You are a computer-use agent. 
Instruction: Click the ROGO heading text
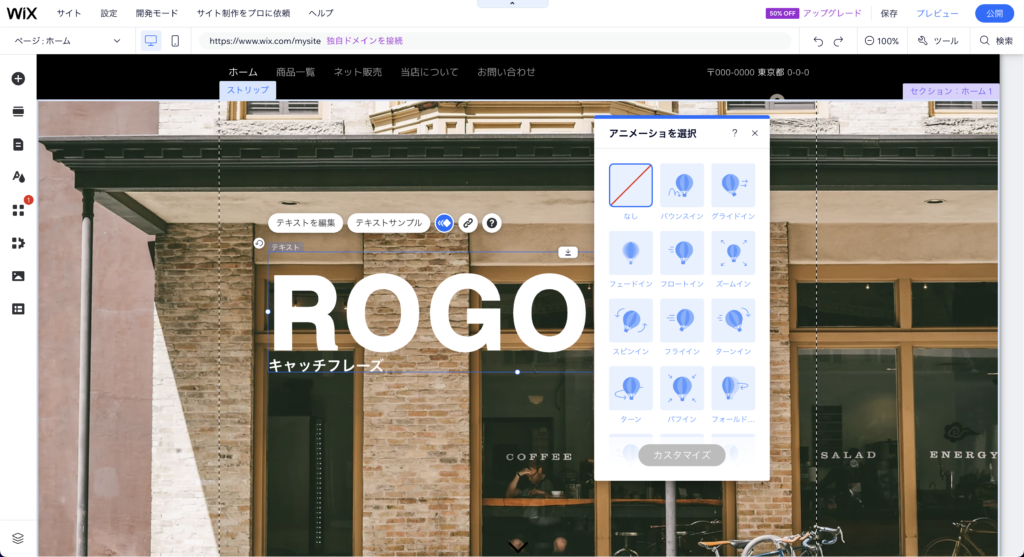428,313
